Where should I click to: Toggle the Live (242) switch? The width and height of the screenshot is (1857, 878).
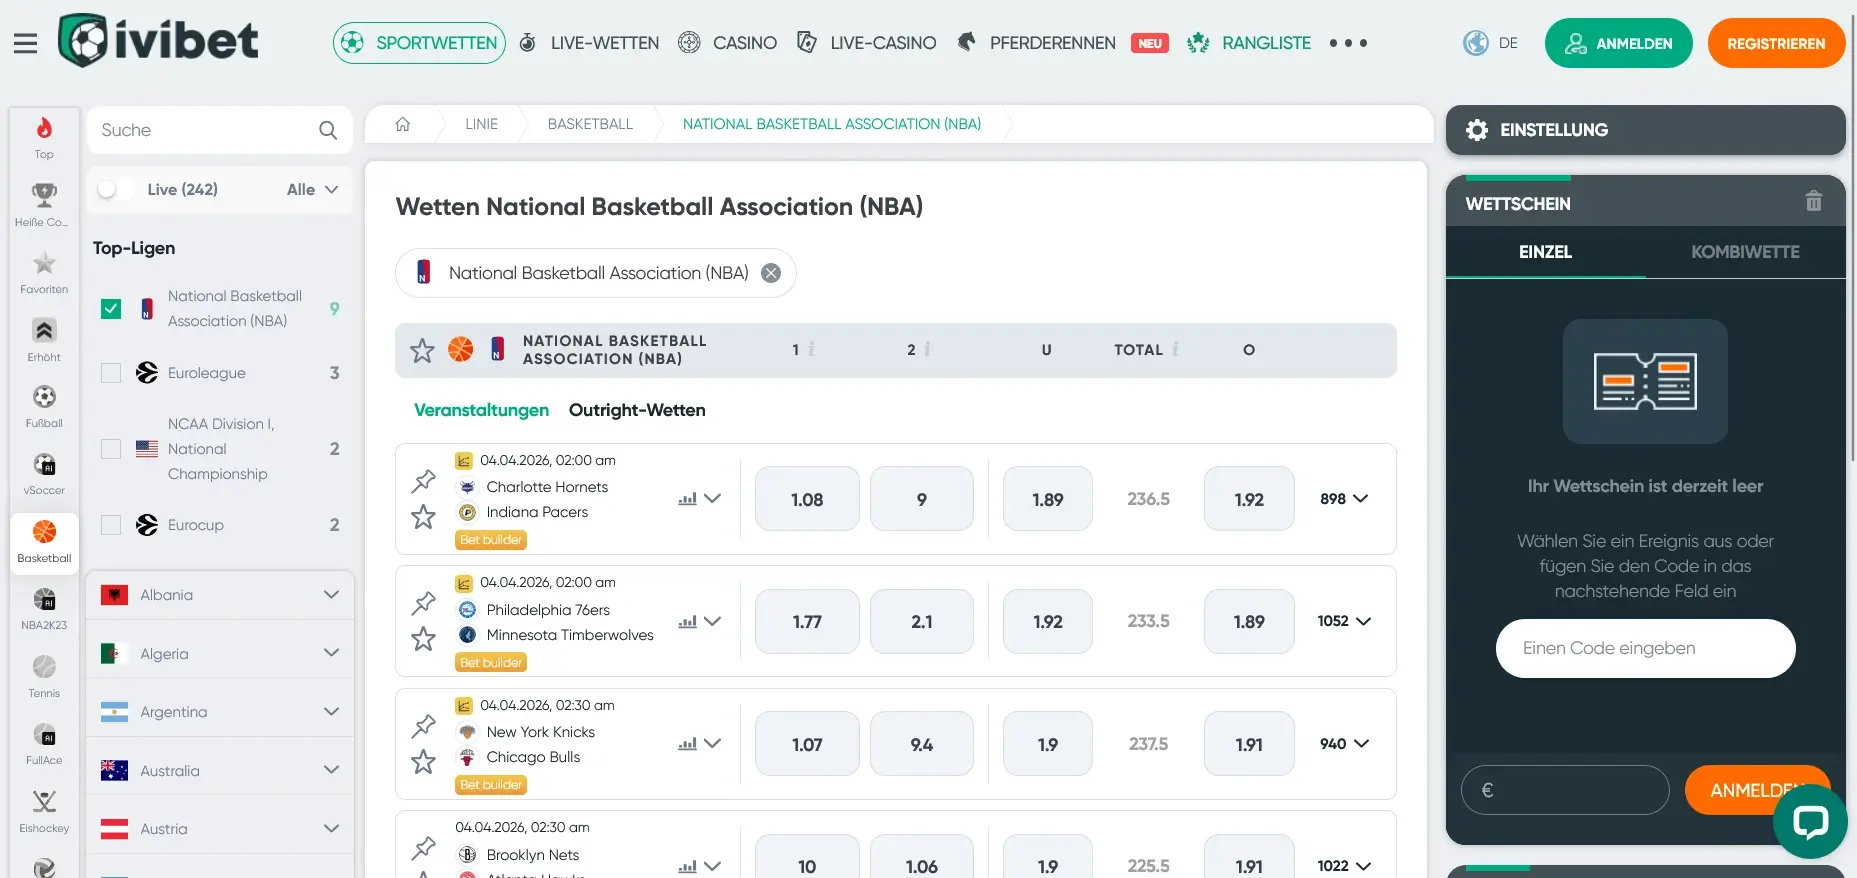coord(115,189)
